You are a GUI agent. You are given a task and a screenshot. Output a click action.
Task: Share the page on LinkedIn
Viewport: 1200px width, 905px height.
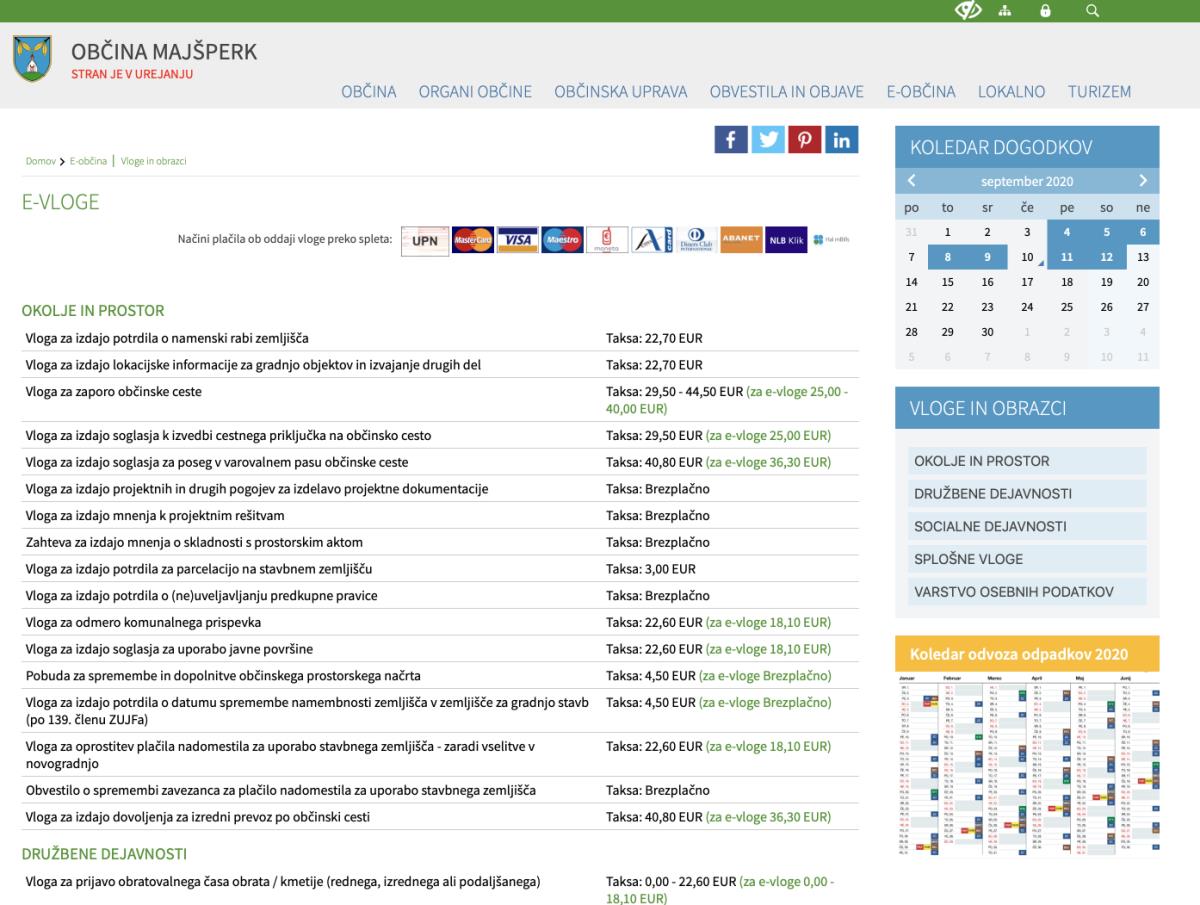(x=841, y=139)
